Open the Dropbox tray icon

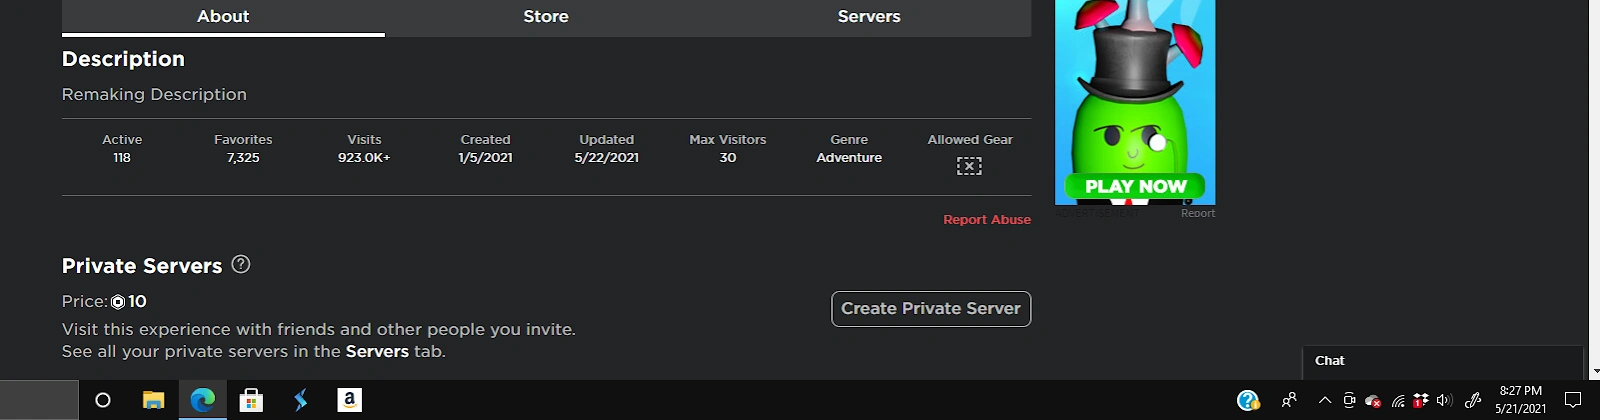(1421, 401)
